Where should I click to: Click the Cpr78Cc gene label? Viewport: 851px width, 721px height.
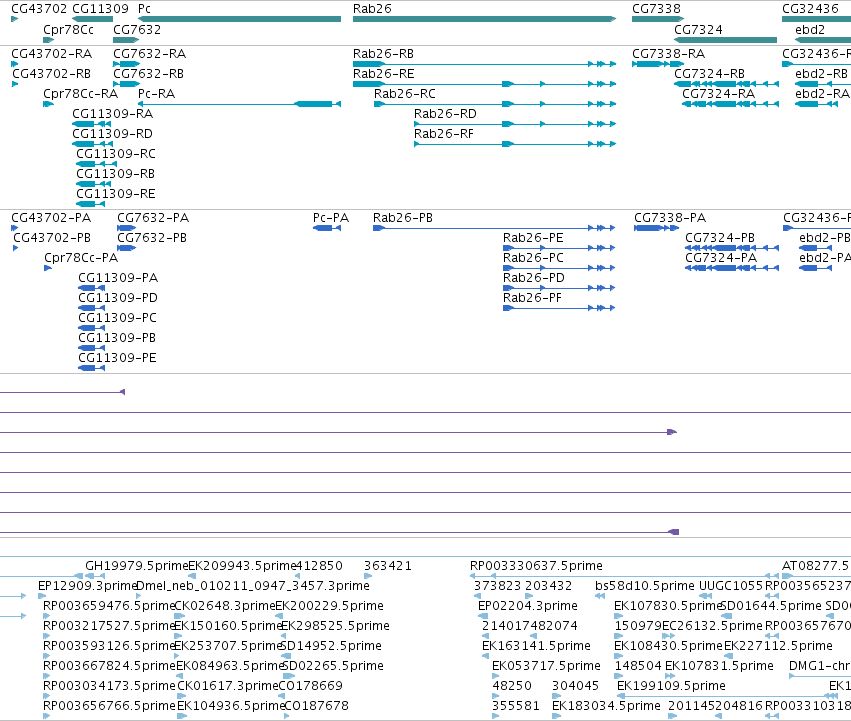point(68,29)
